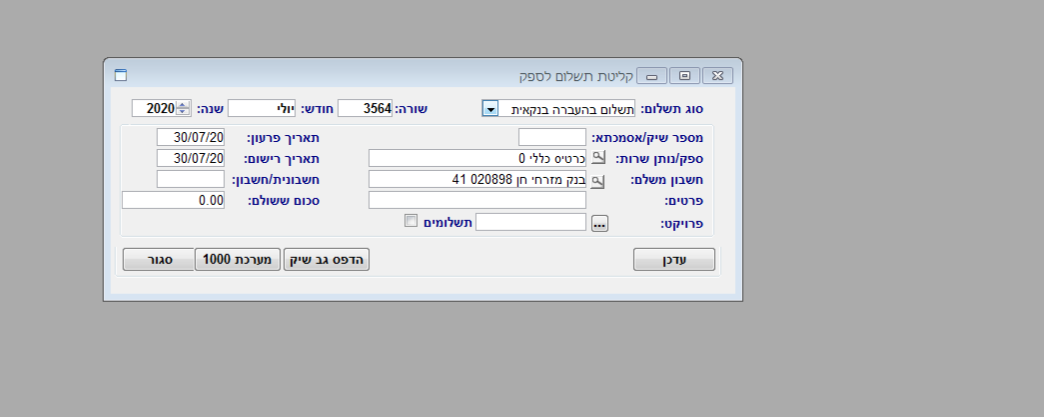Expand the סוג תשלום dropdown arrow
The image size is (1045, 417).
[490, 108]
